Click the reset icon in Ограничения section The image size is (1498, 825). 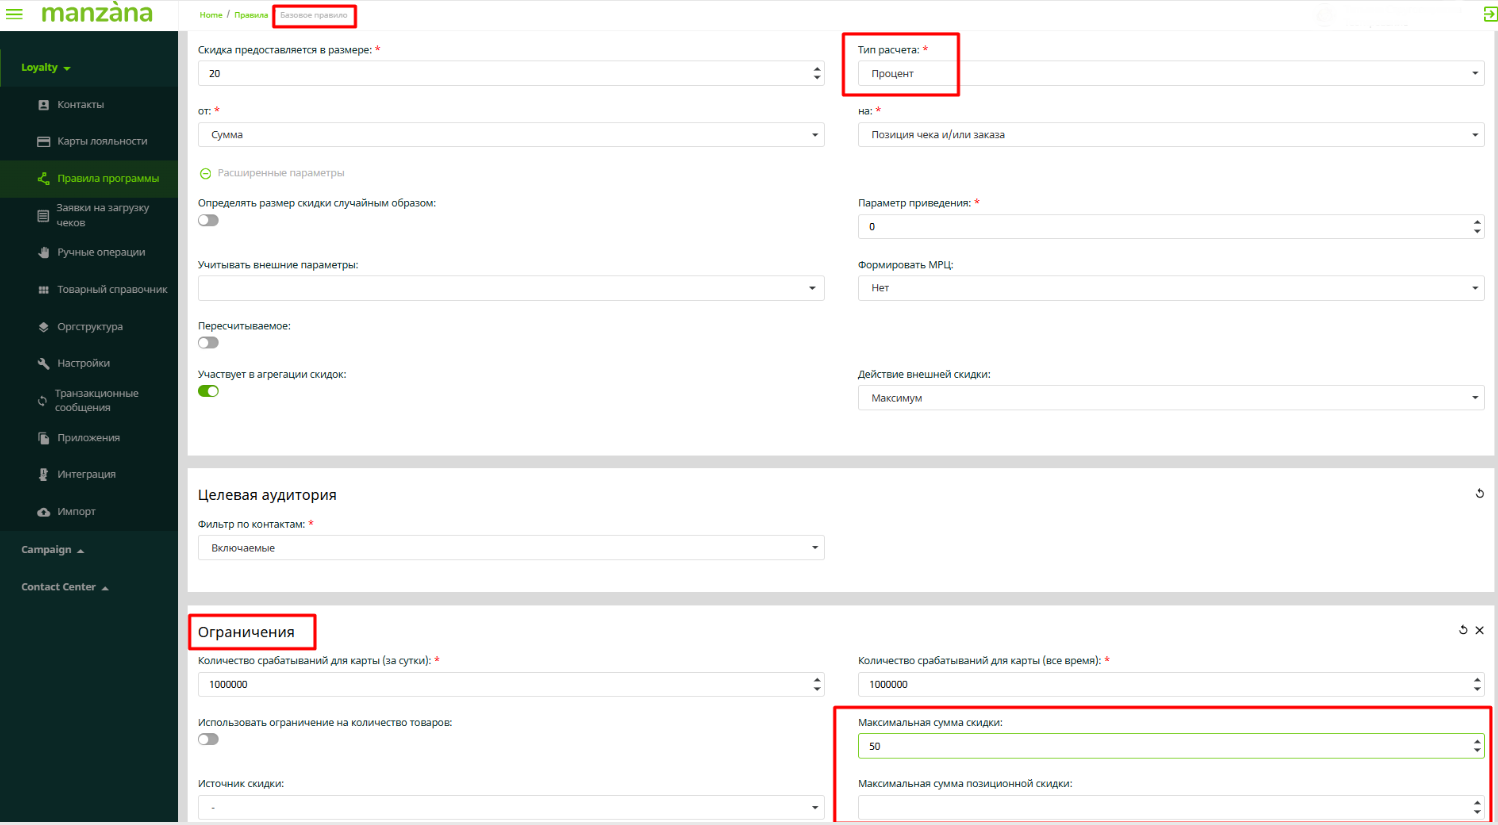[1463, 631]
